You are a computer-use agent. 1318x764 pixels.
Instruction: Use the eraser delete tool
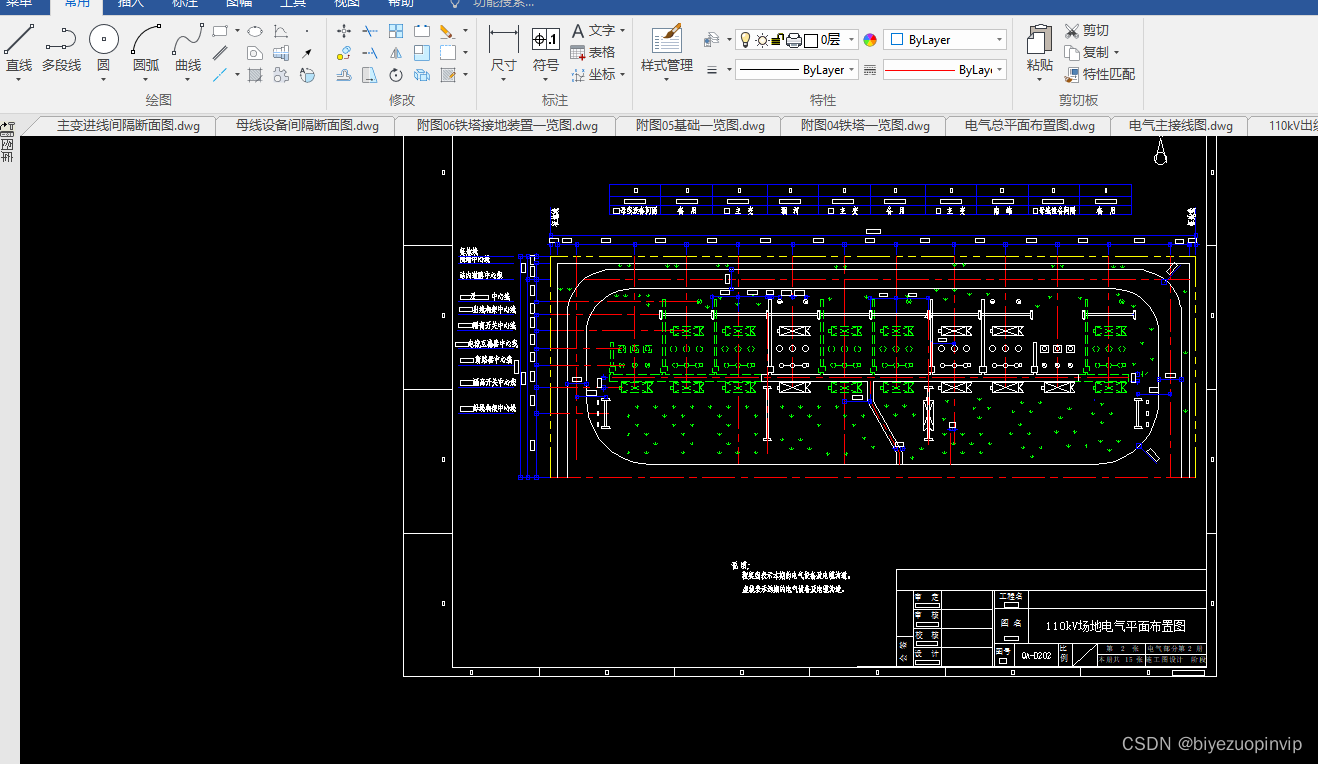pos(446,31)
